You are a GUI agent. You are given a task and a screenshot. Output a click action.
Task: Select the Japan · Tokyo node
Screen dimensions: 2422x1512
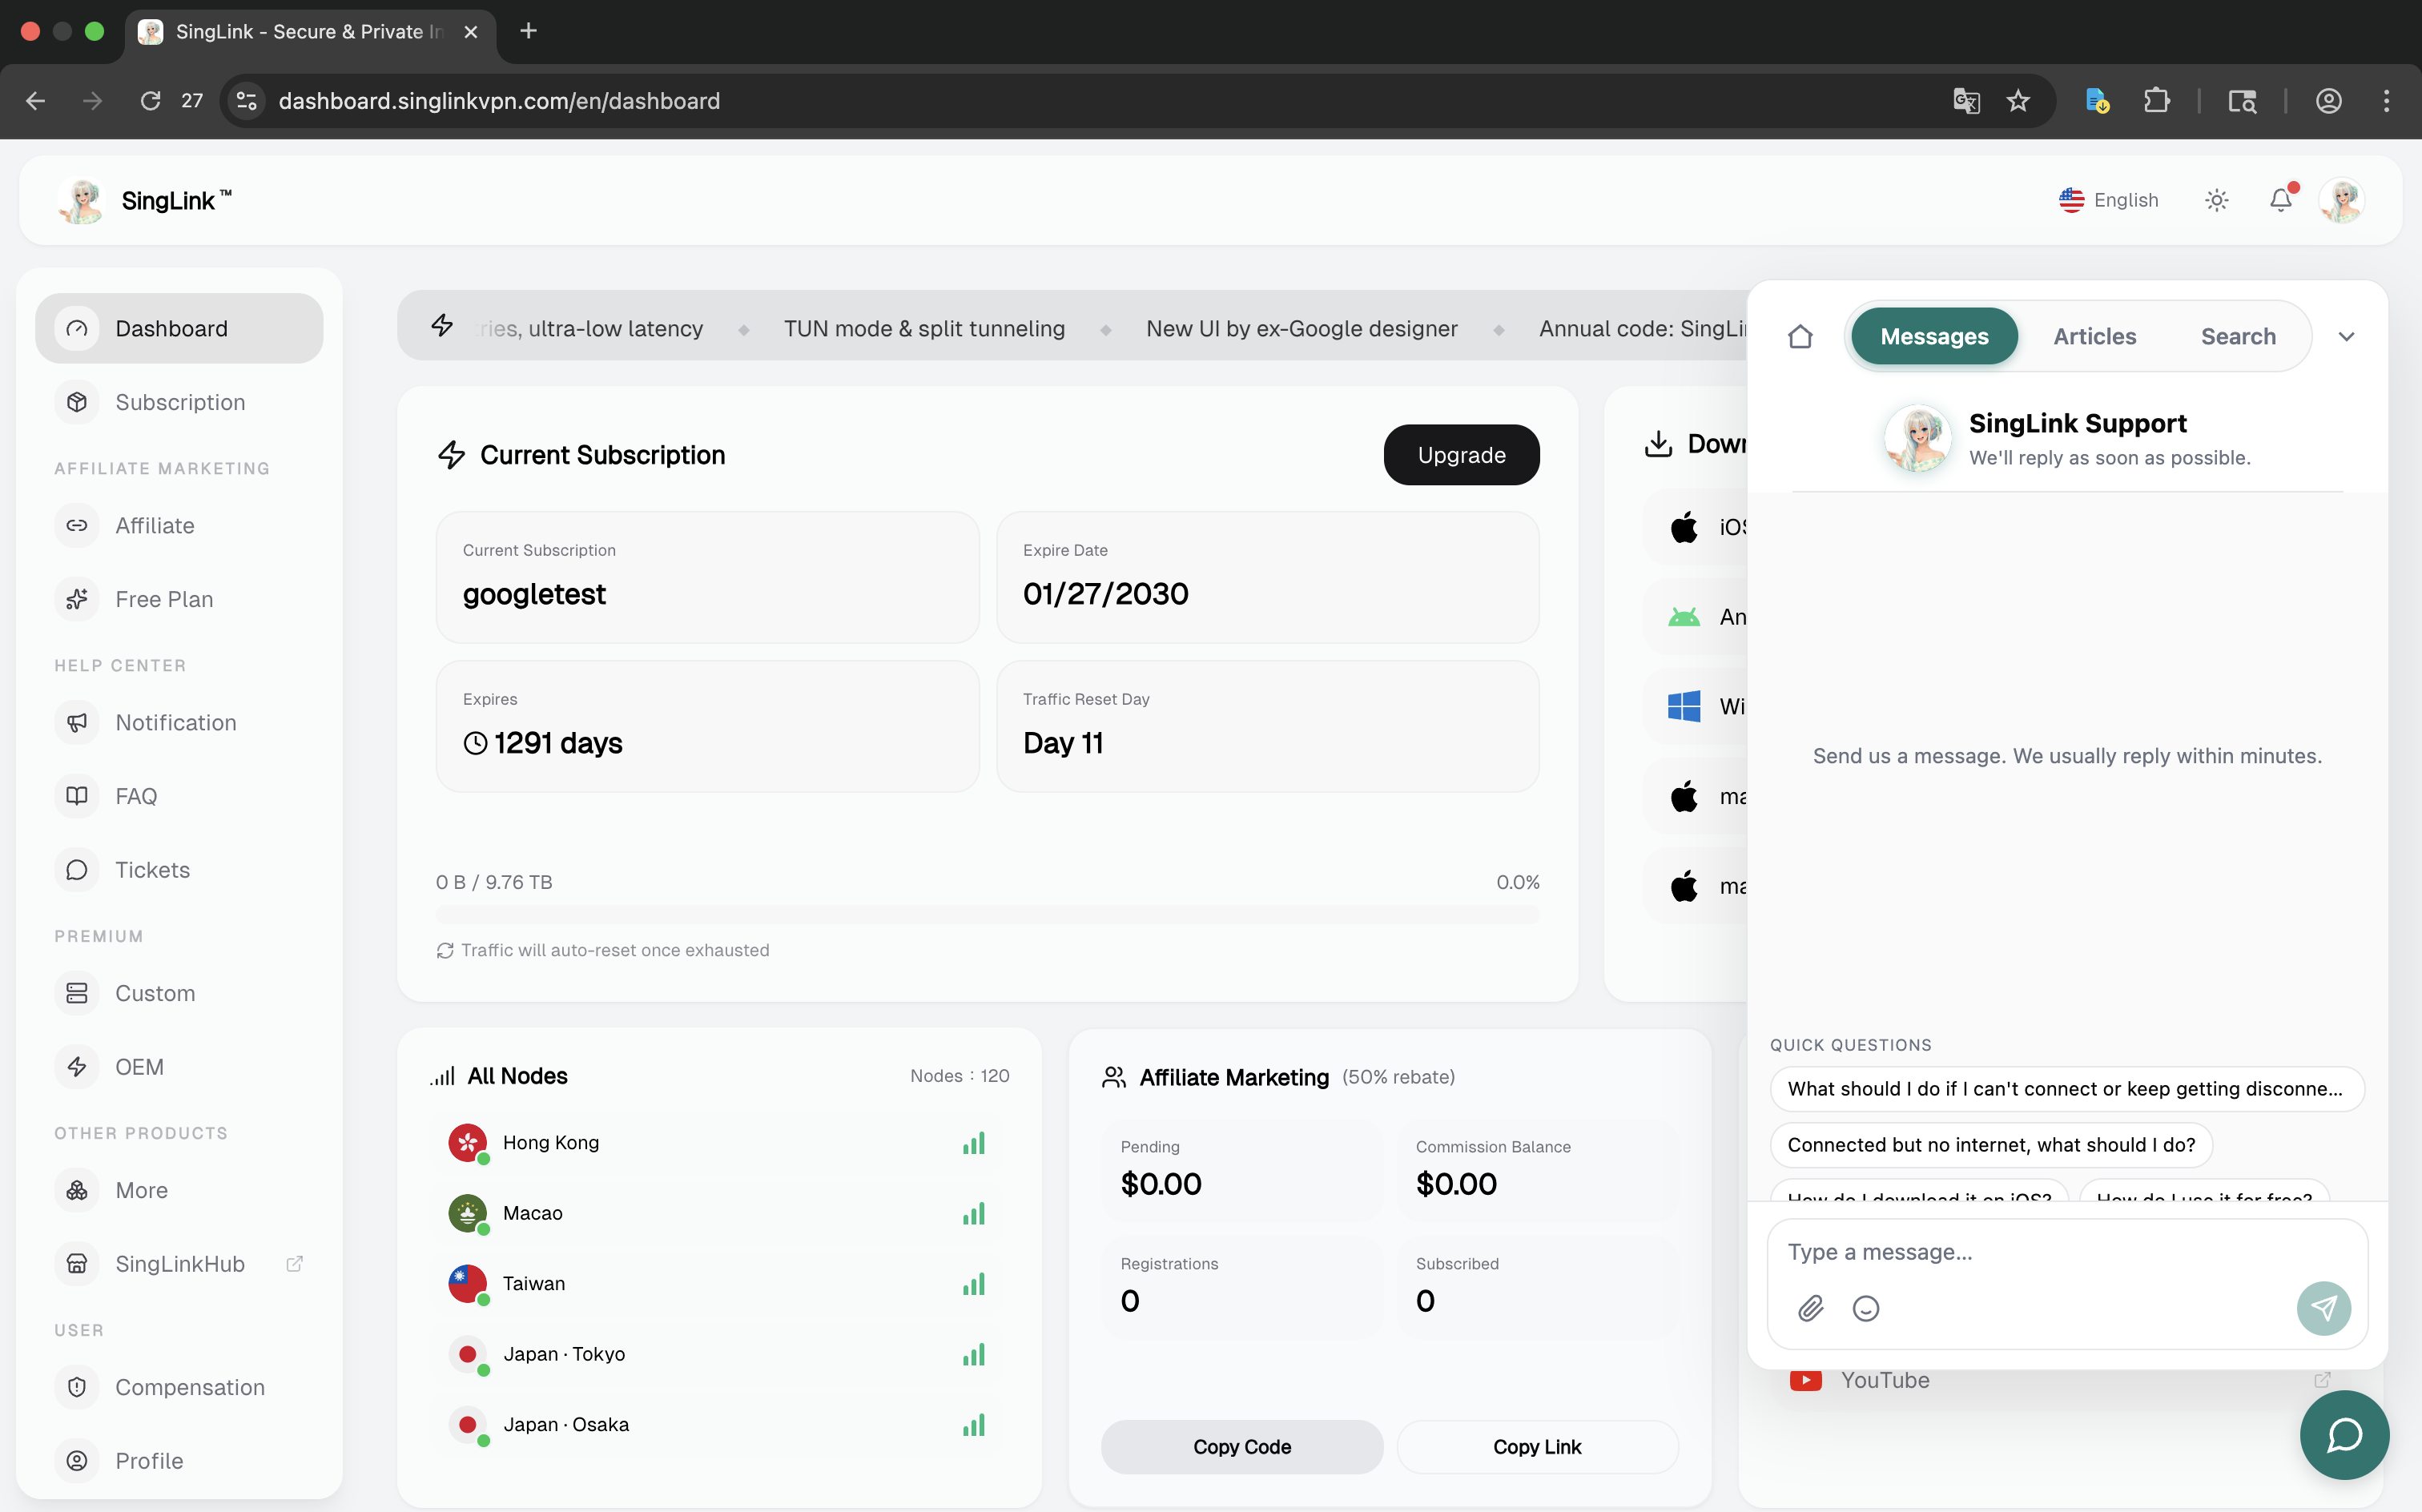tap(720, 1354)
